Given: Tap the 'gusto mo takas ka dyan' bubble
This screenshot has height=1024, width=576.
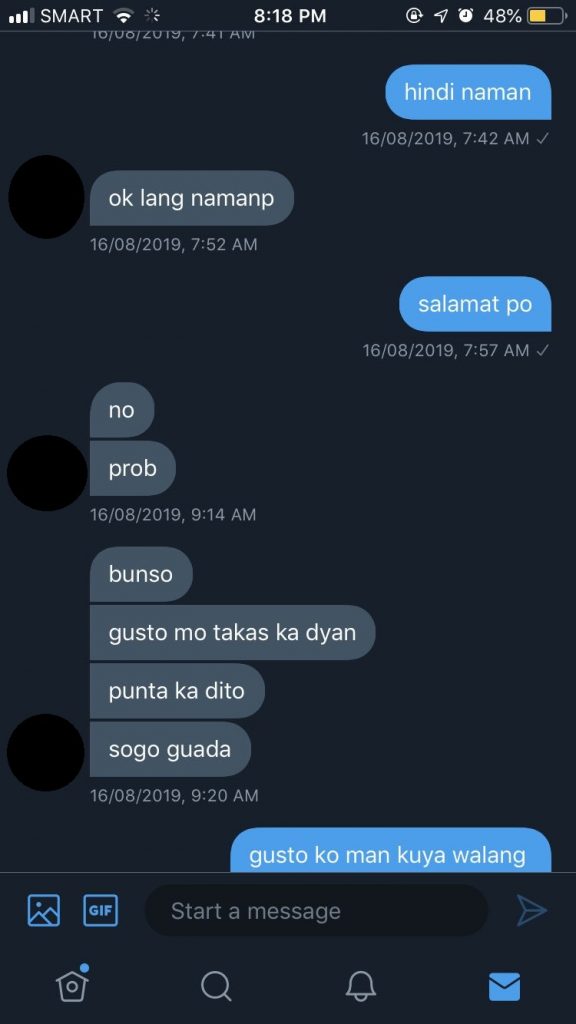Looking at the screenshot, I should click(232, 633).
